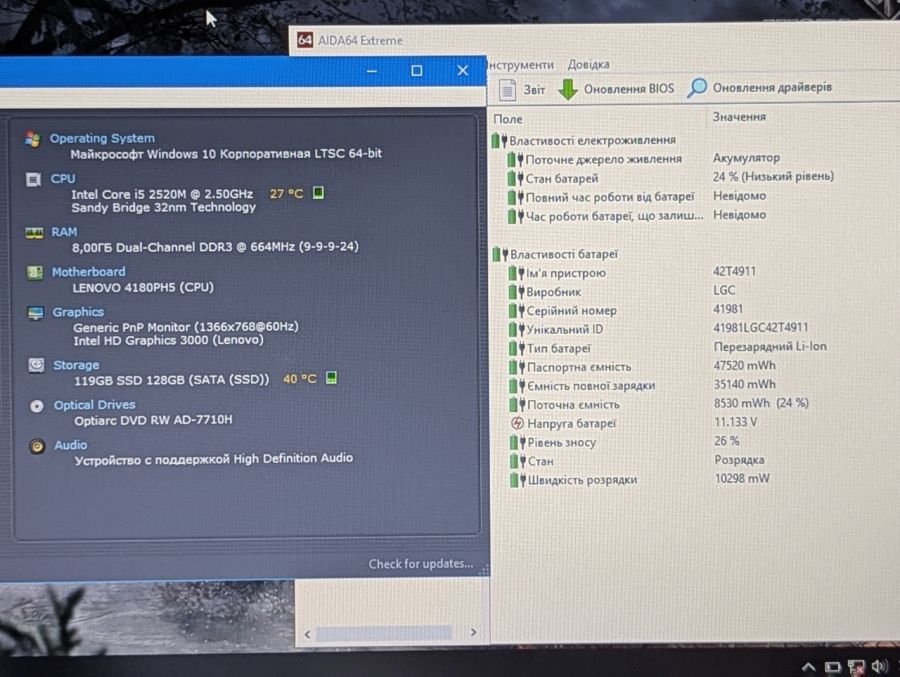The image size is (900, 677).
Task: Open the Інструменти menu in AIDA64
Action: (x=521, y=65)
